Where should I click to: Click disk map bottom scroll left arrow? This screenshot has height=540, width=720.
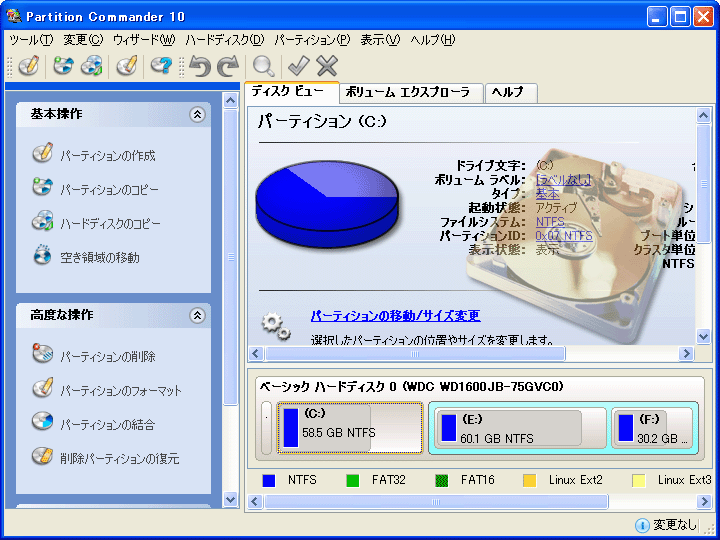(255, 501)
